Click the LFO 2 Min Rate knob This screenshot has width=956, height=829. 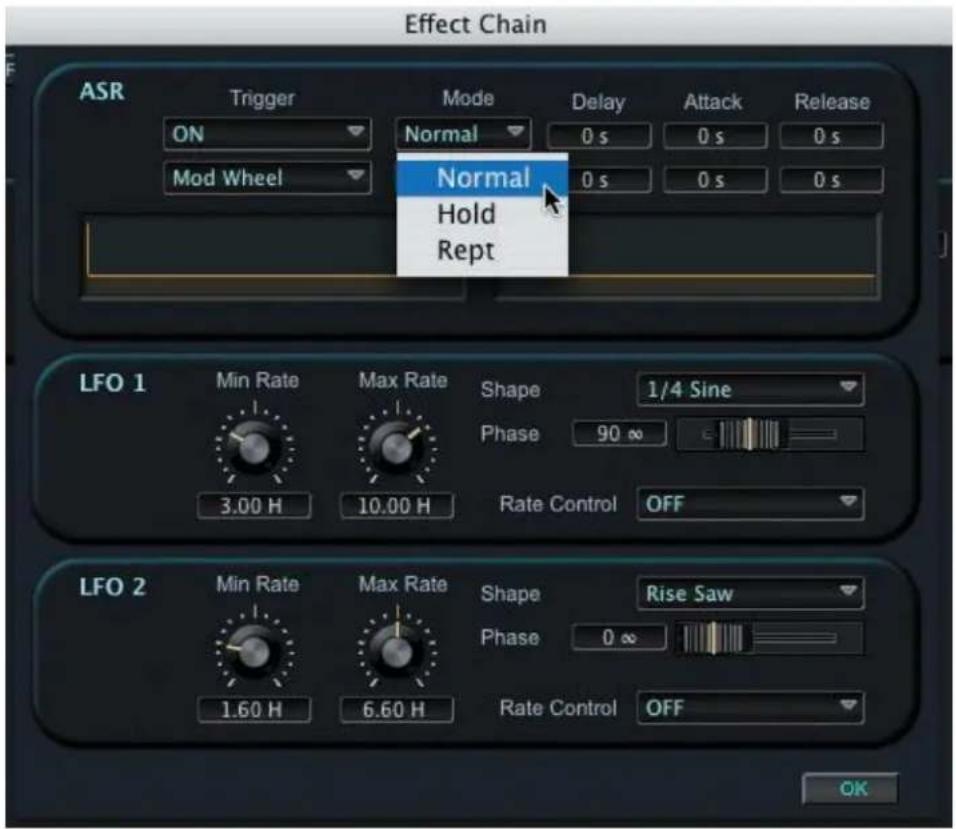click(254, 650)
